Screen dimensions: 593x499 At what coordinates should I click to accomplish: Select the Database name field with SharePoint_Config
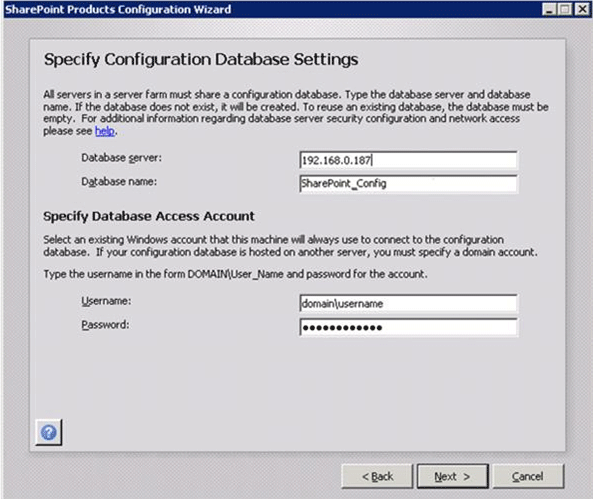pos(408,183)
